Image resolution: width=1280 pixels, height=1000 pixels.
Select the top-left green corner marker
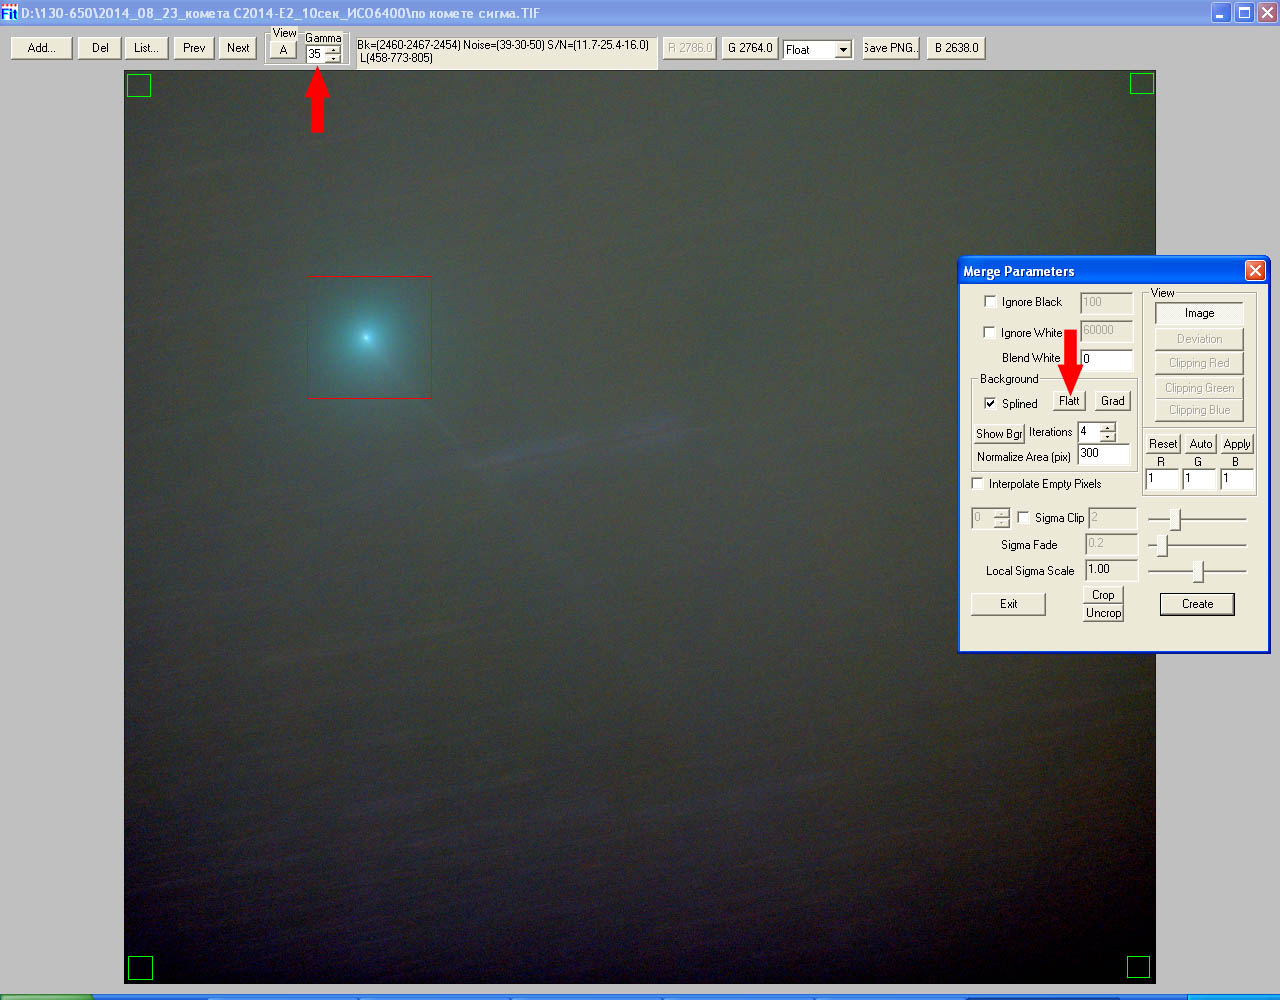click(x=139, y=86)
